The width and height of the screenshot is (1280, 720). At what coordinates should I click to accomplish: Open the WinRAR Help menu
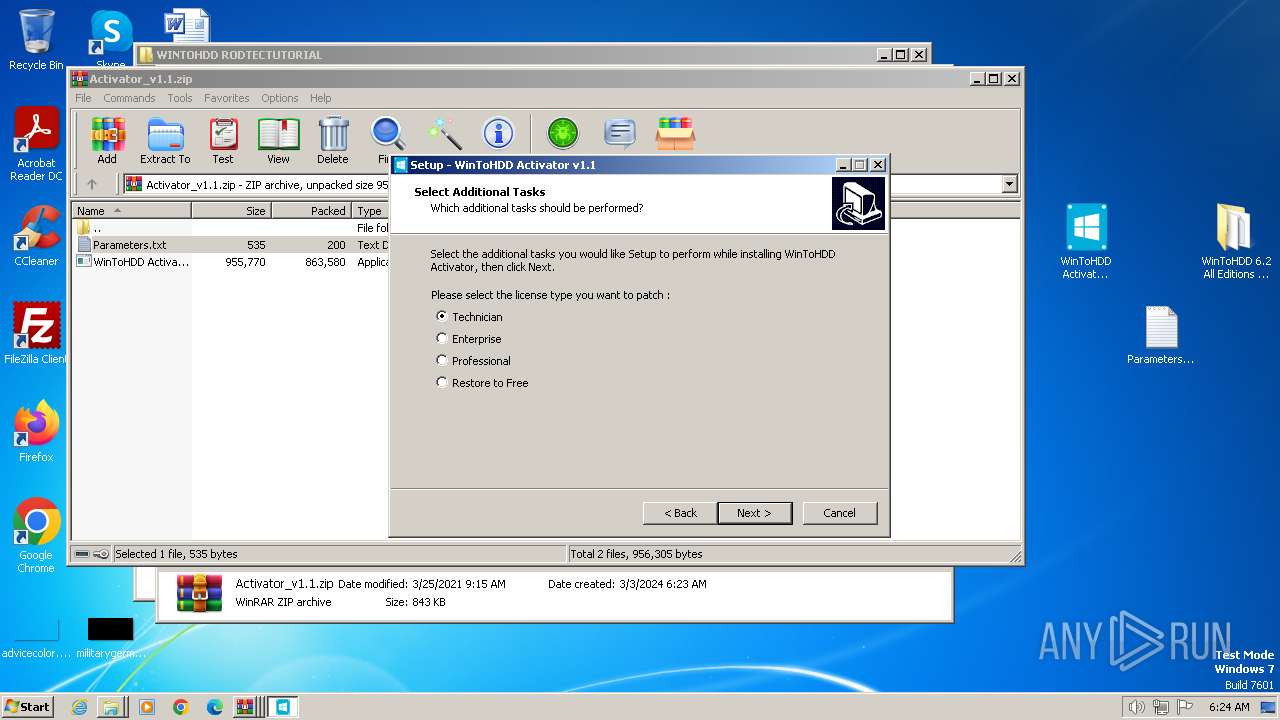tap(320, 98)
